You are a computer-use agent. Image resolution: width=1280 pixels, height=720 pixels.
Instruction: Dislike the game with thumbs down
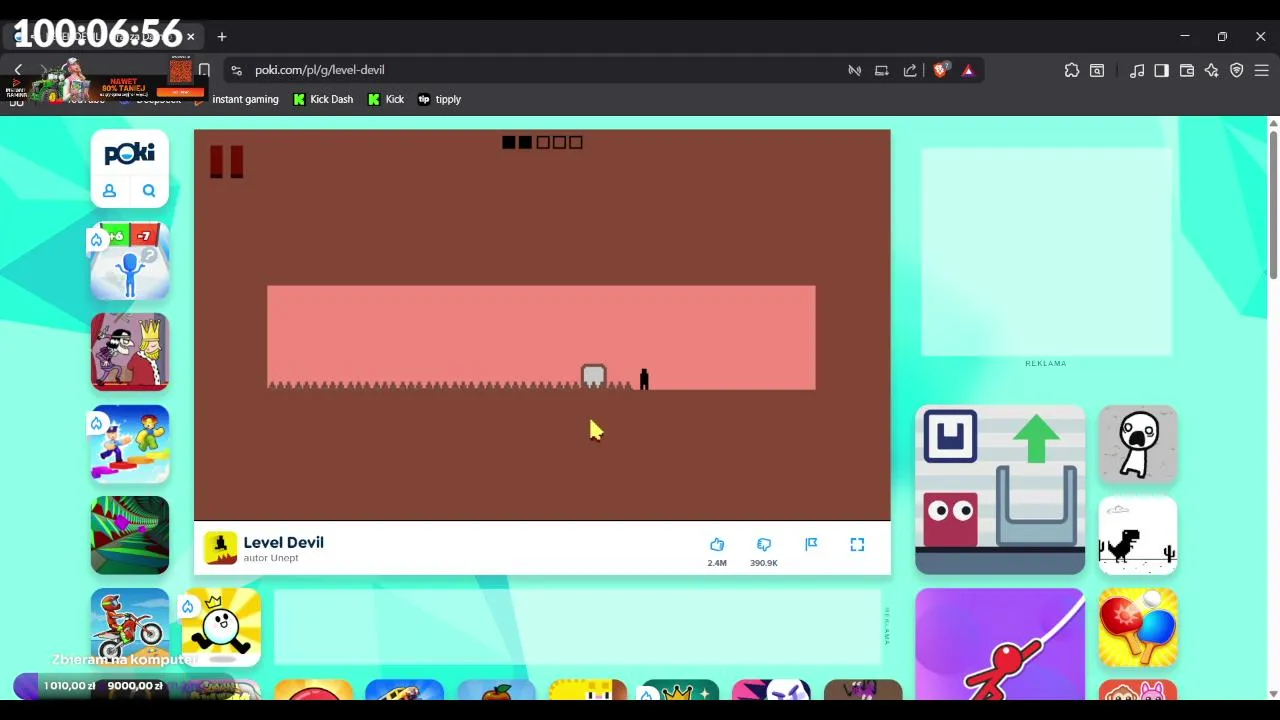[764, 545]
